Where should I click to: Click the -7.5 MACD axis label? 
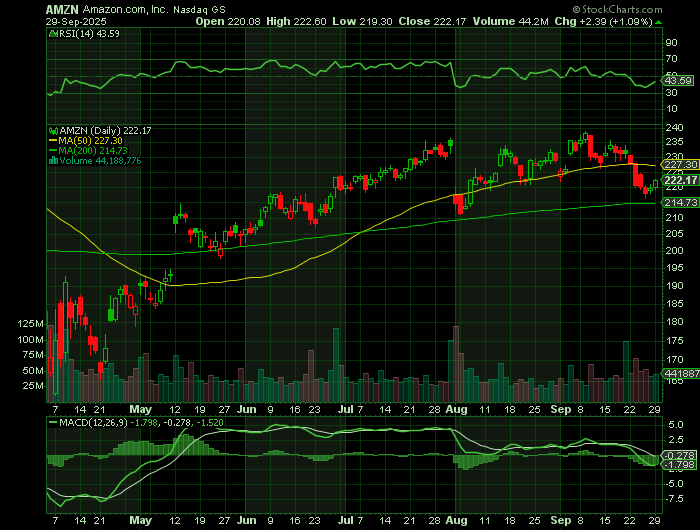tap(674, 499)
